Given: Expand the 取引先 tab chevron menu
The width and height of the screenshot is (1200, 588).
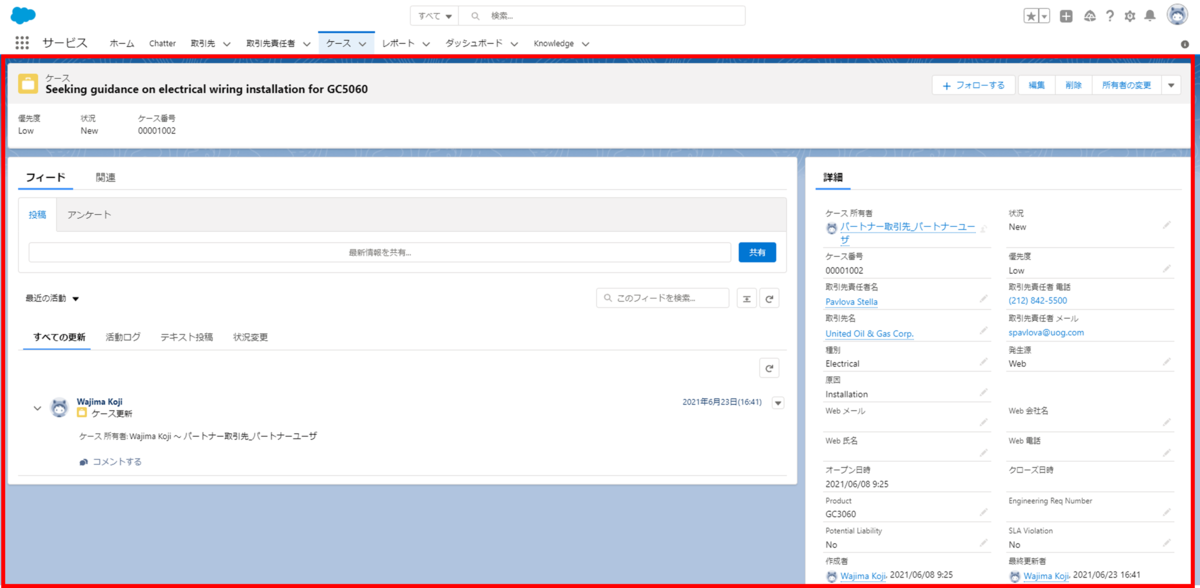Looking at the screenshot, I should click(227, 44).
